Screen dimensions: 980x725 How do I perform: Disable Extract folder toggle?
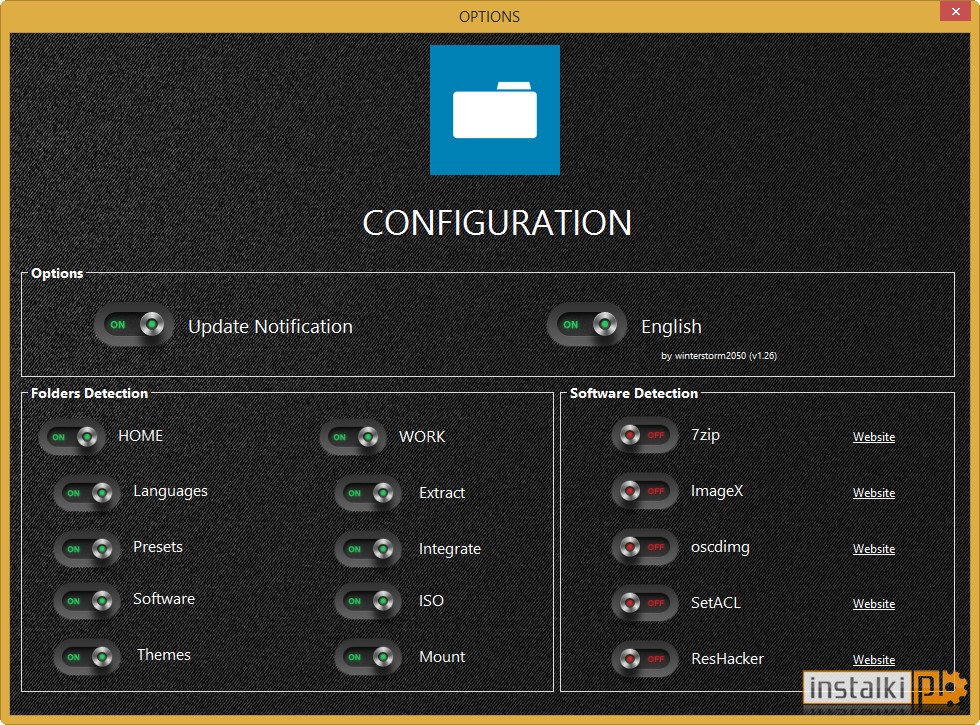coord(369,493)
